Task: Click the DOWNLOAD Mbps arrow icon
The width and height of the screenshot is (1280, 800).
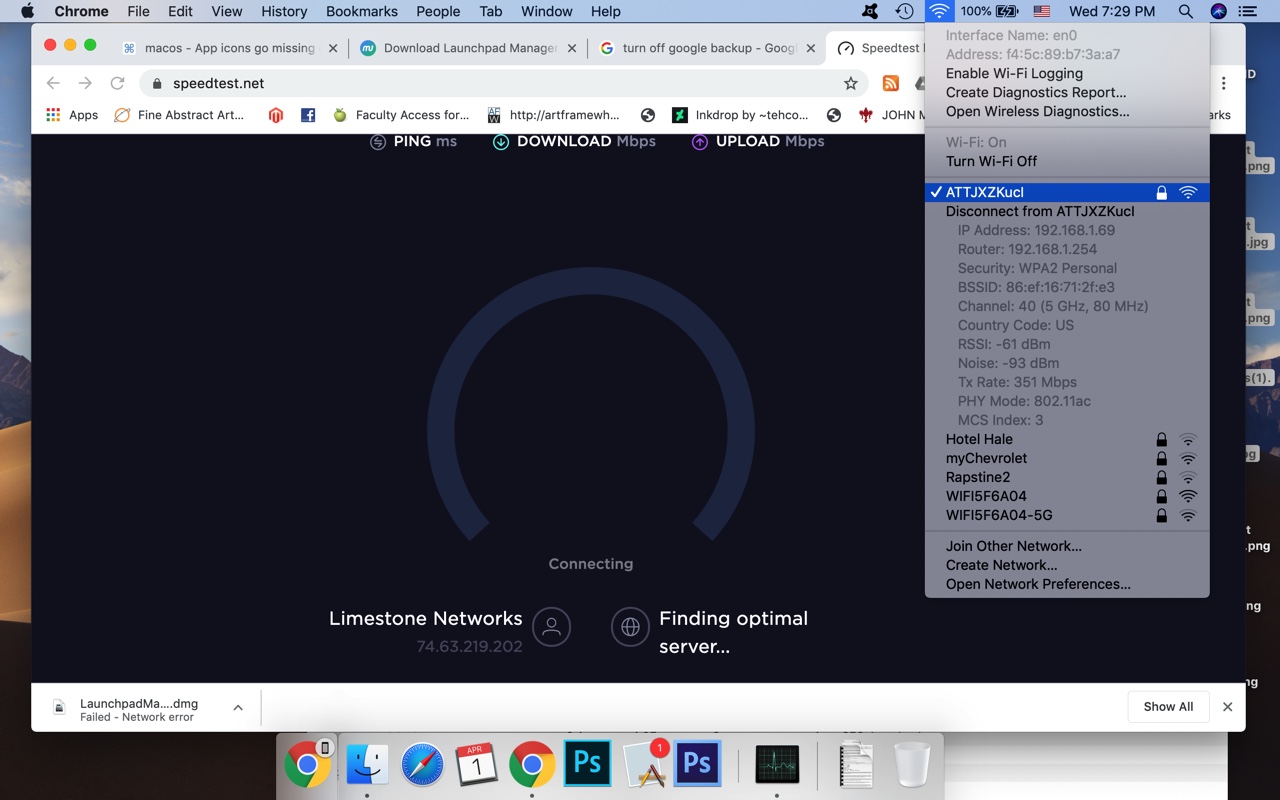Action: coord(501,142)
